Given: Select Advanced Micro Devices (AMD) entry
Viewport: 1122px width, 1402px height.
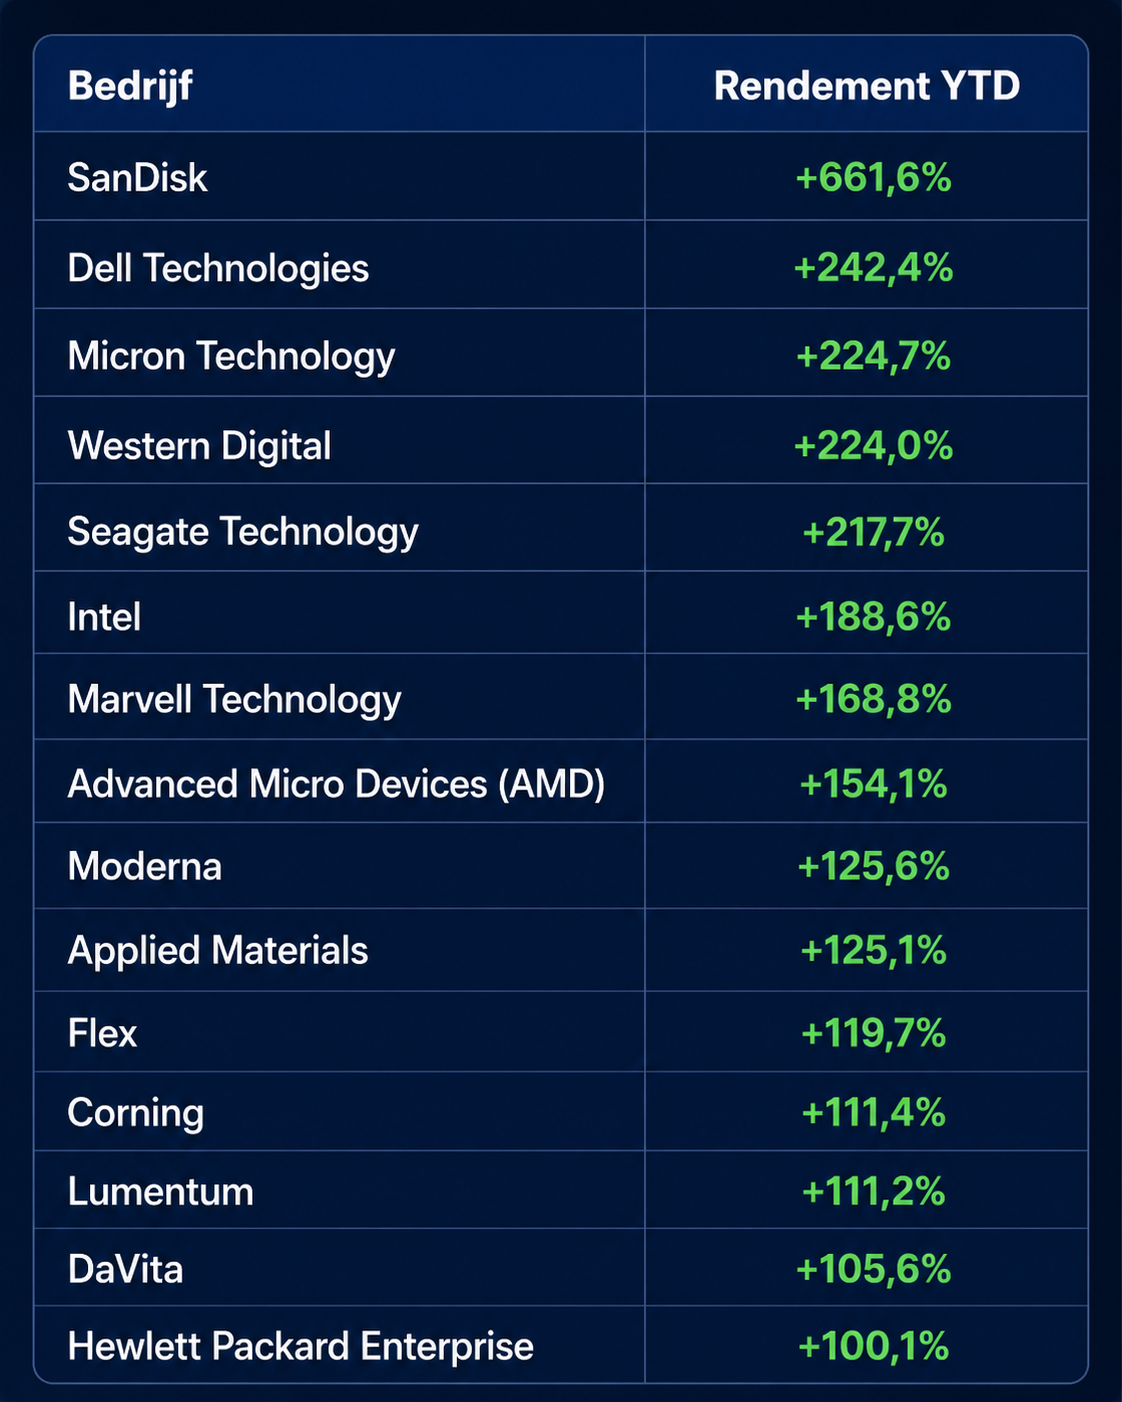Looking at the screenshot, I should (x=336, y=784).
